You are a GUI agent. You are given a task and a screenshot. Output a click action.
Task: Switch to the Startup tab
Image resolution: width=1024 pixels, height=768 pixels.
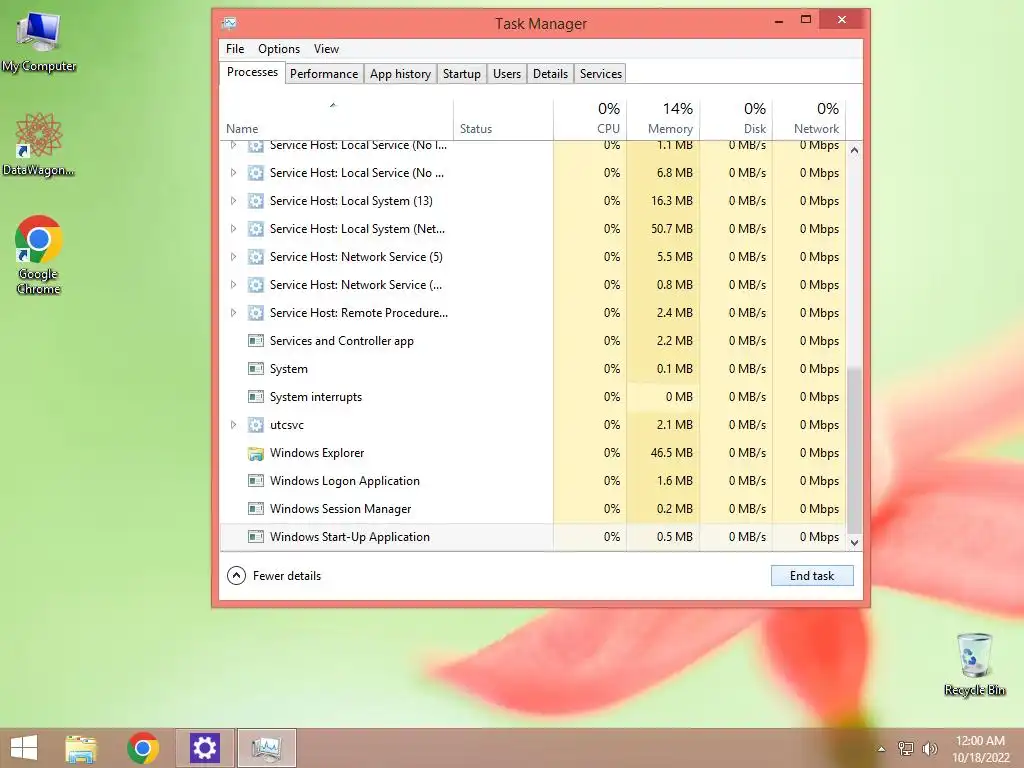(x=462, y=74)
